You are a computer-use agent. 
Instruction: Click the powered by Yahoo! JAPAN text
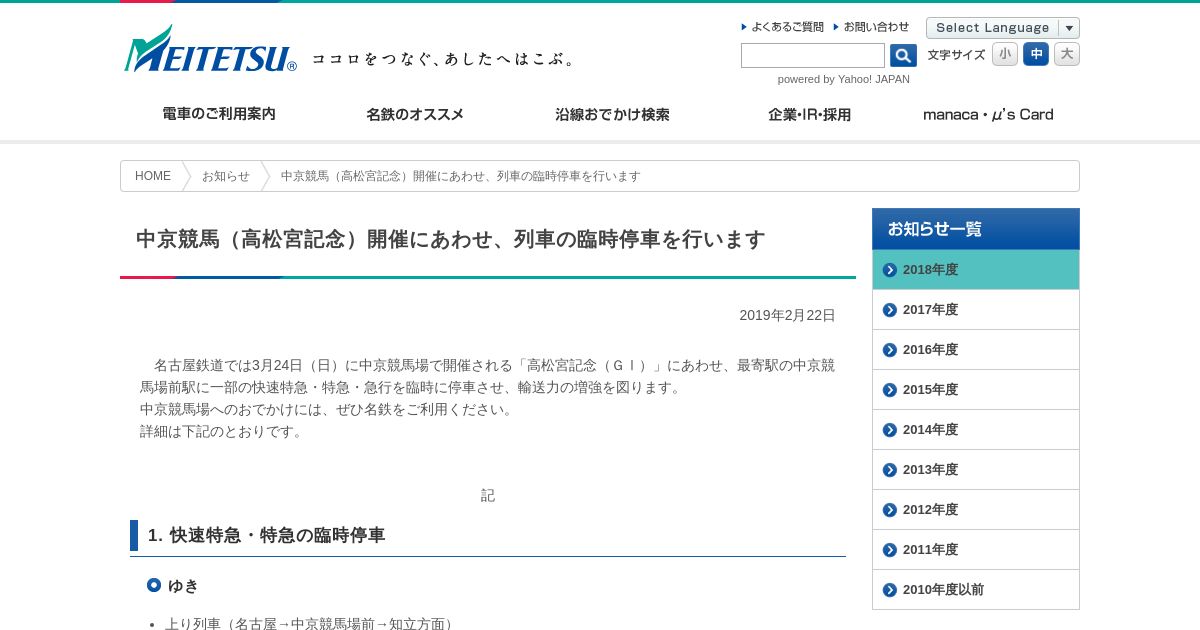[844, 79]
